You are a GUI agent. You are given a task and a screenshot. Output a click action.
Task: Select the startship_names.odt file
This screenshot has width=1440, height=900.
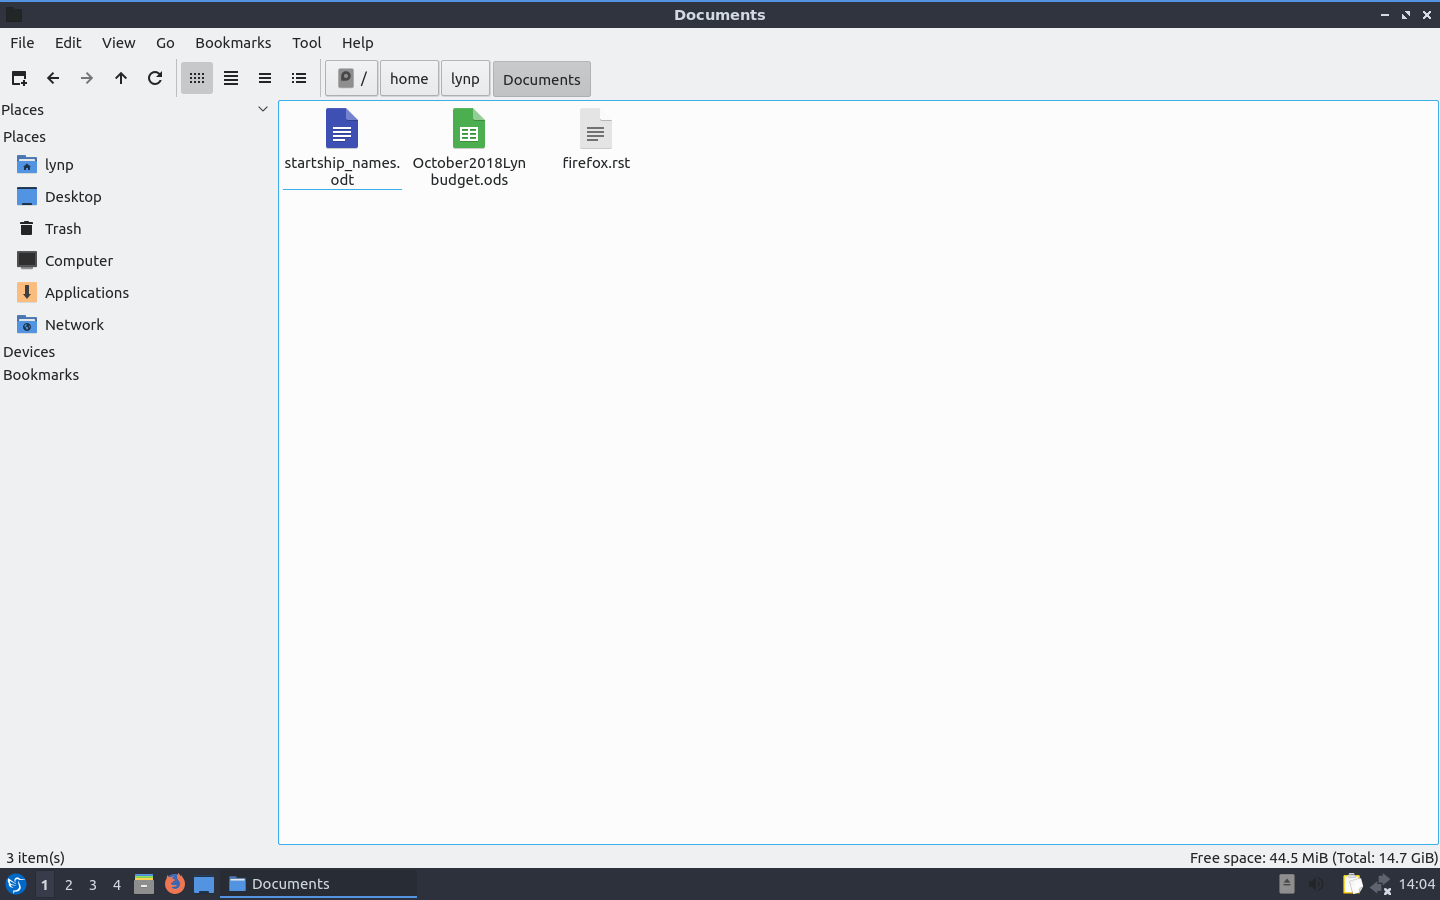pyautogui.click(x=342, y=147)
